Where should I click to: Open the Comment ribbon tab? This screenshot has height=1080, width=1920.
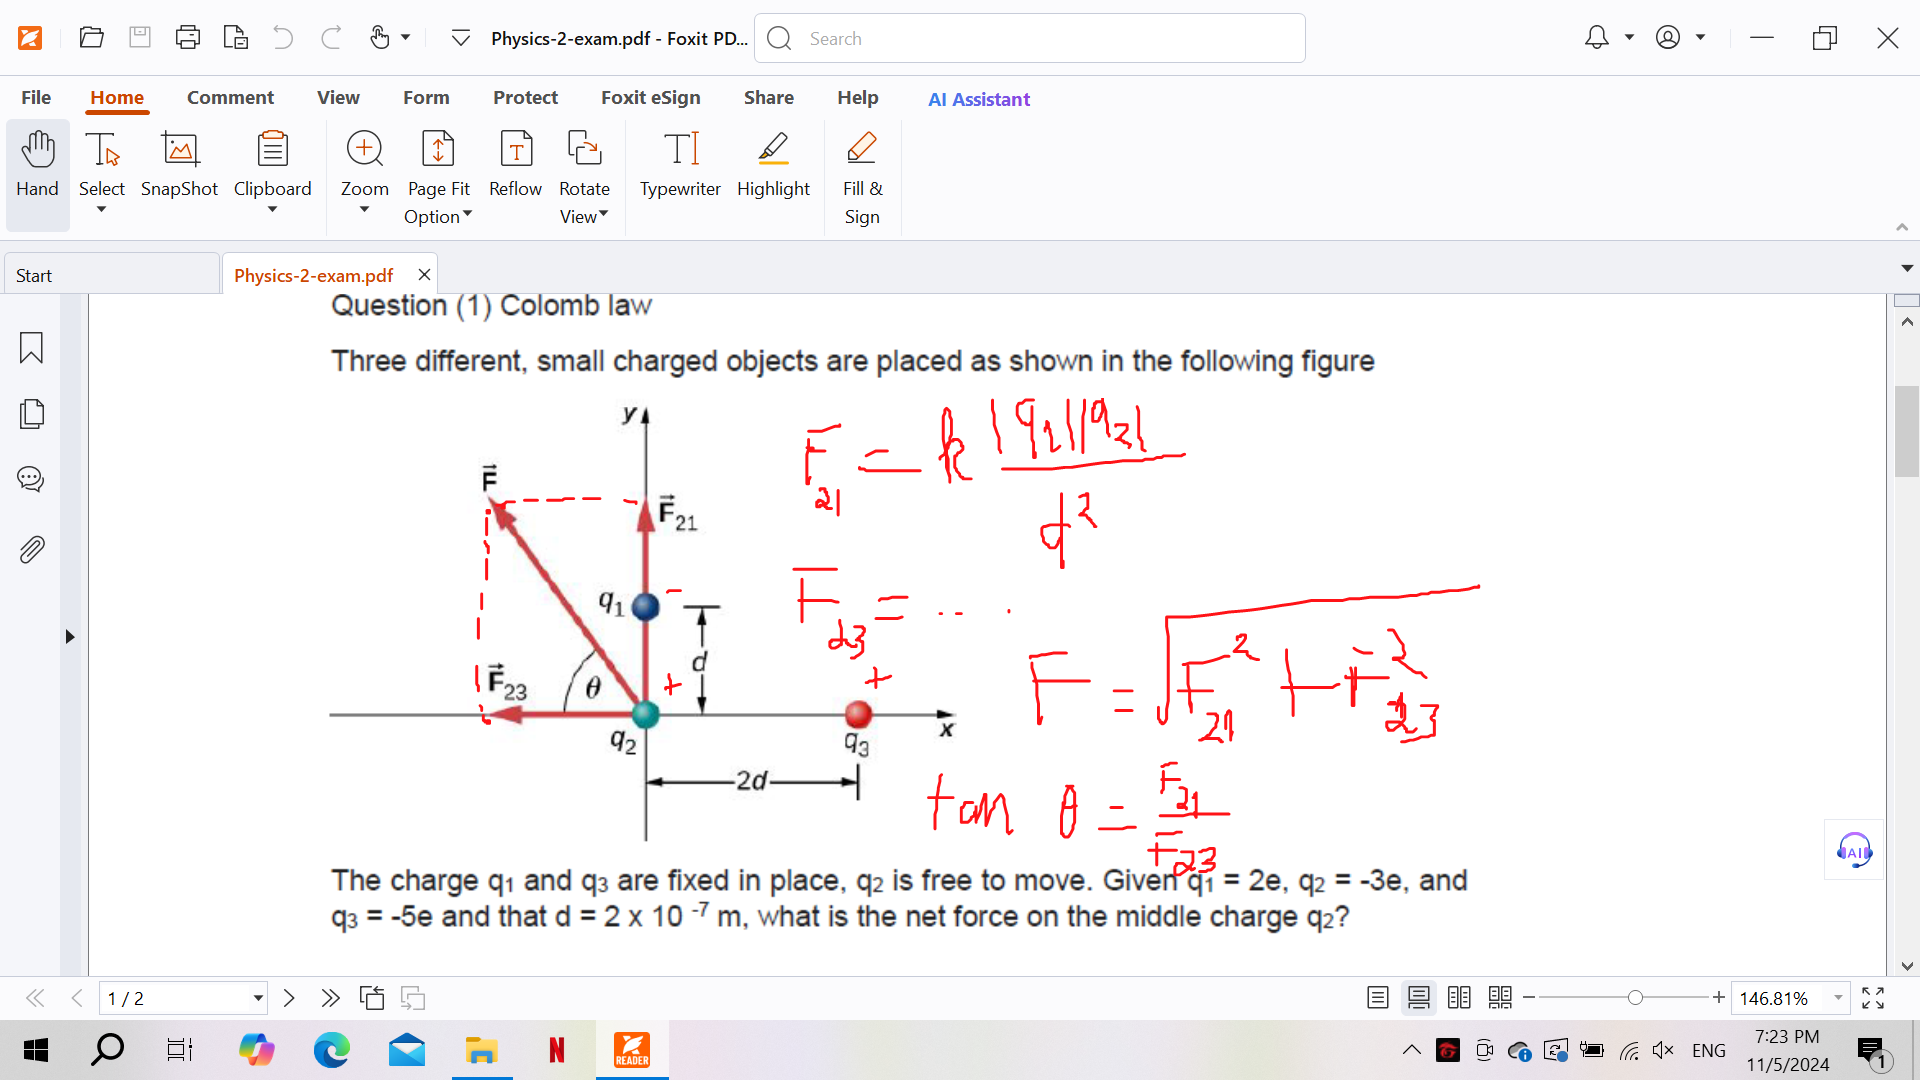coord(230,98)
